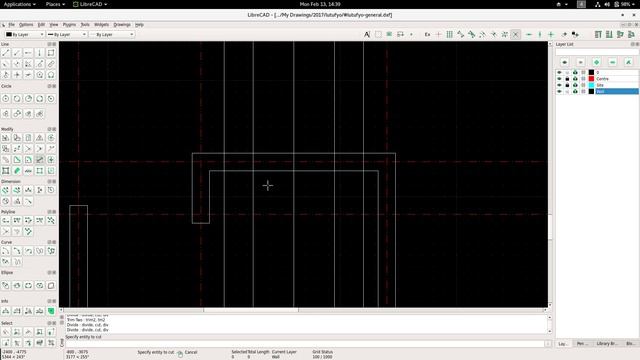Click Hide all layers button
Viewport: 640px width, 360px height.
point(580,62)
